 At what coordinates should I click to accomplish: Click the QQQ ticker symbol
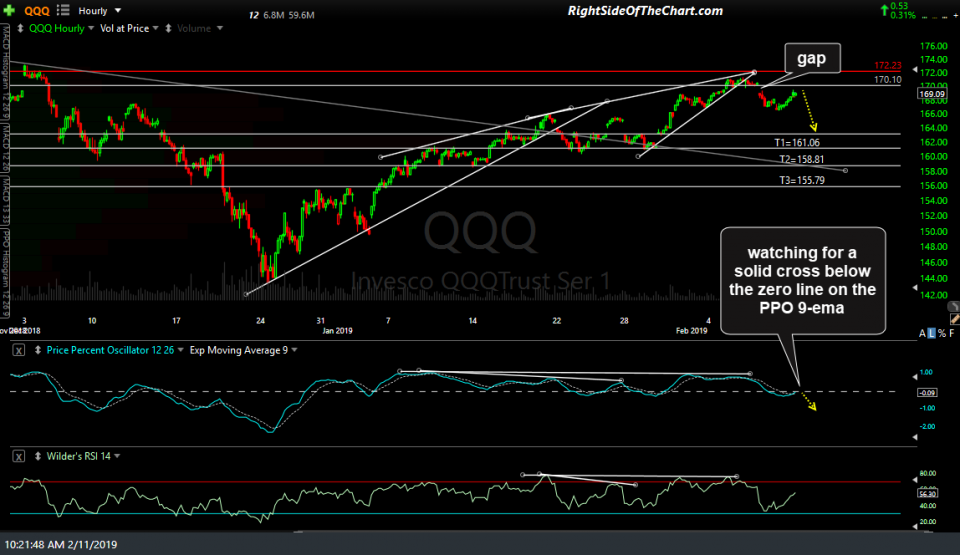pos(37,11)
